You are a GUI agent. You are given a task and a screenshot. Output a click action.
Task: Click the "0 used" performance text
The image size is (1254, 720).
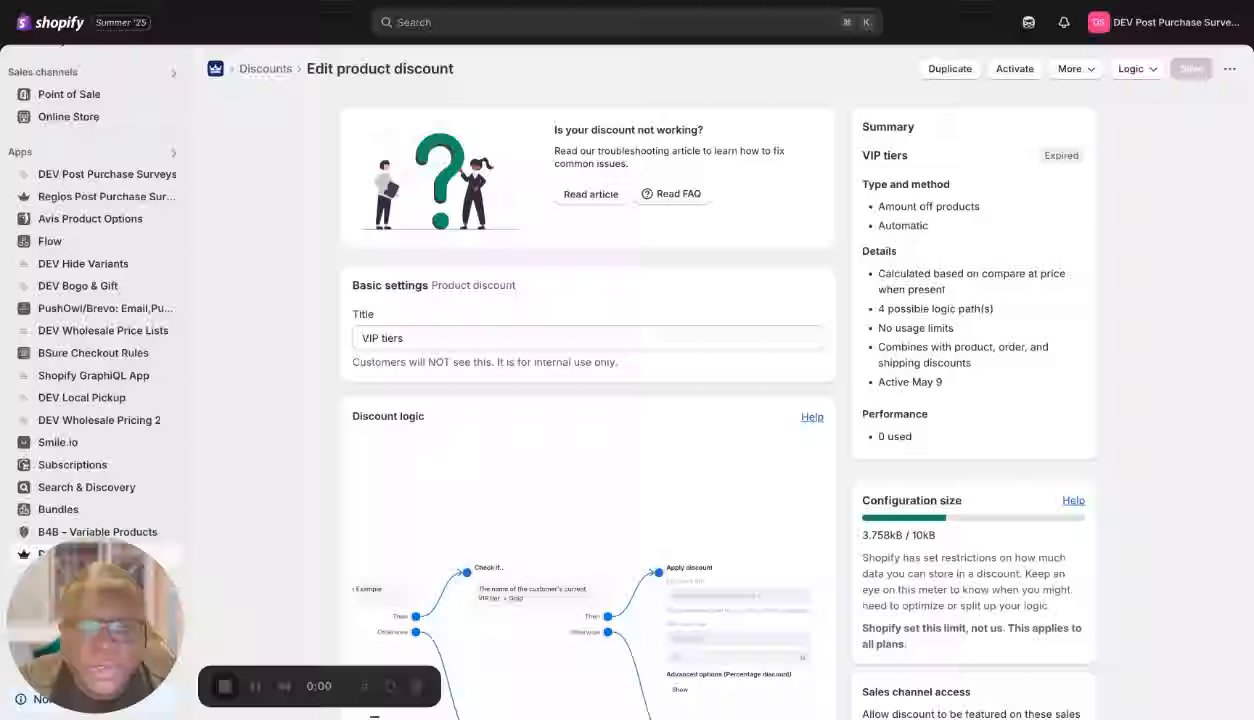pos(894,437)
